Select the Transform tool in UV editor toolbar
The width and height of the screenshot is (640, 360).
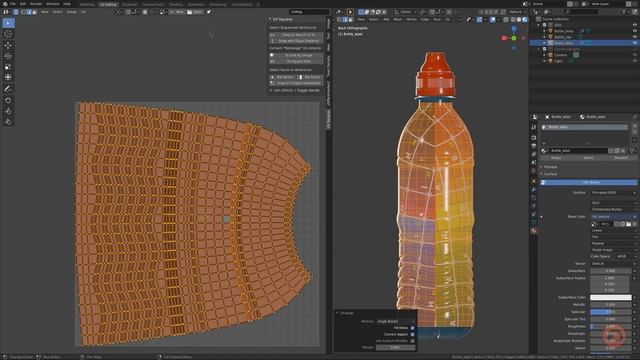tap(8, 77)
